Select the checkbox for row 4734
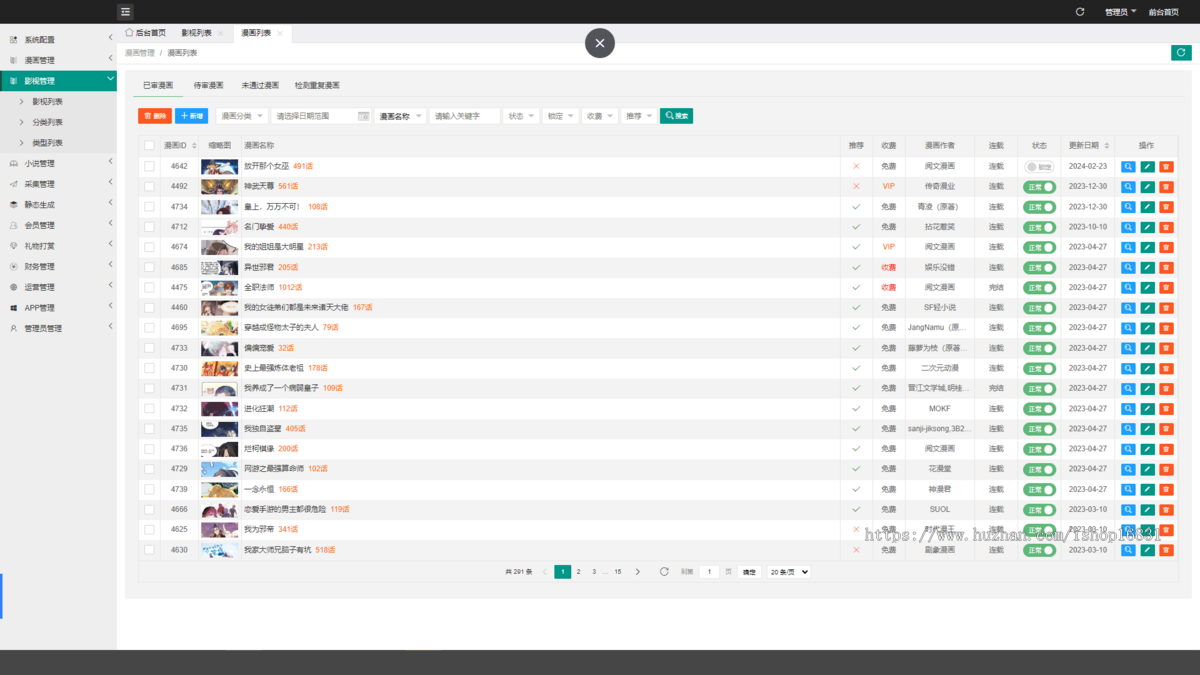This screenshot has height=675, width=1200. pyautogui.click(x=149, y=207)
